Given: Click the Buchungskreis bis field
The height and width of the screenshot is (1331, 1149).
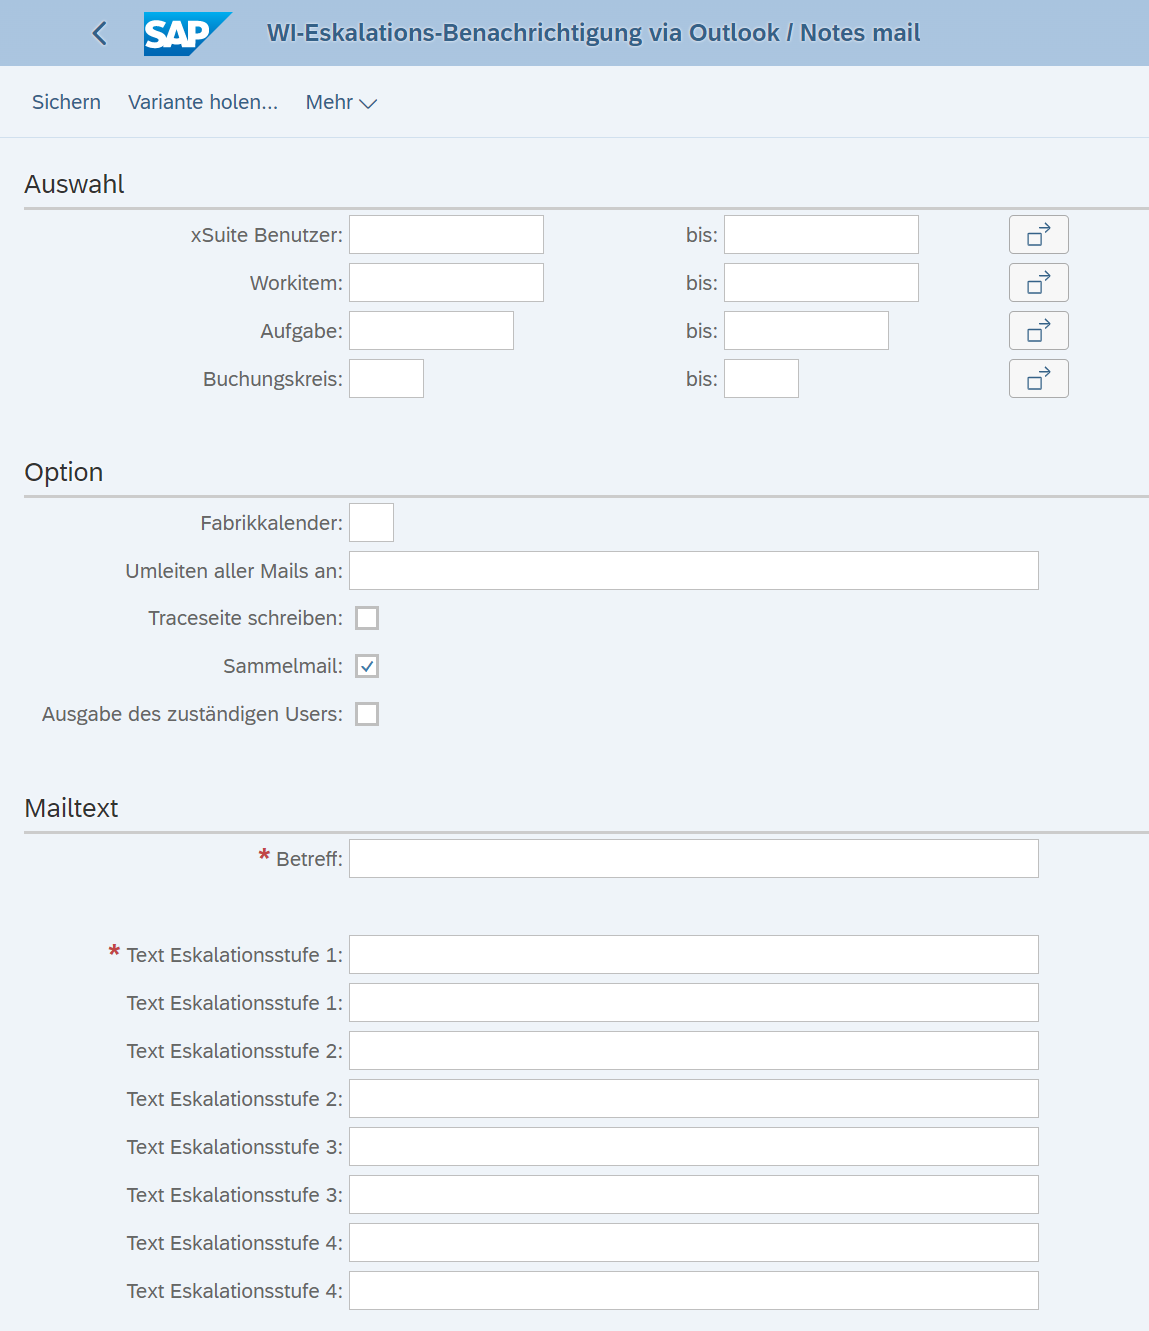Looking at the screenshot, I should point(761,378).
